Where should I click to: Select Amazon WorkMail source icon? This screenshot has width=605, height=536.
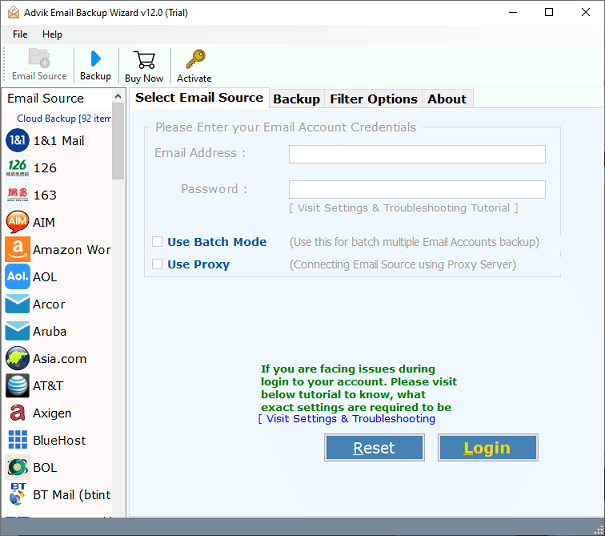coord(17,249)
